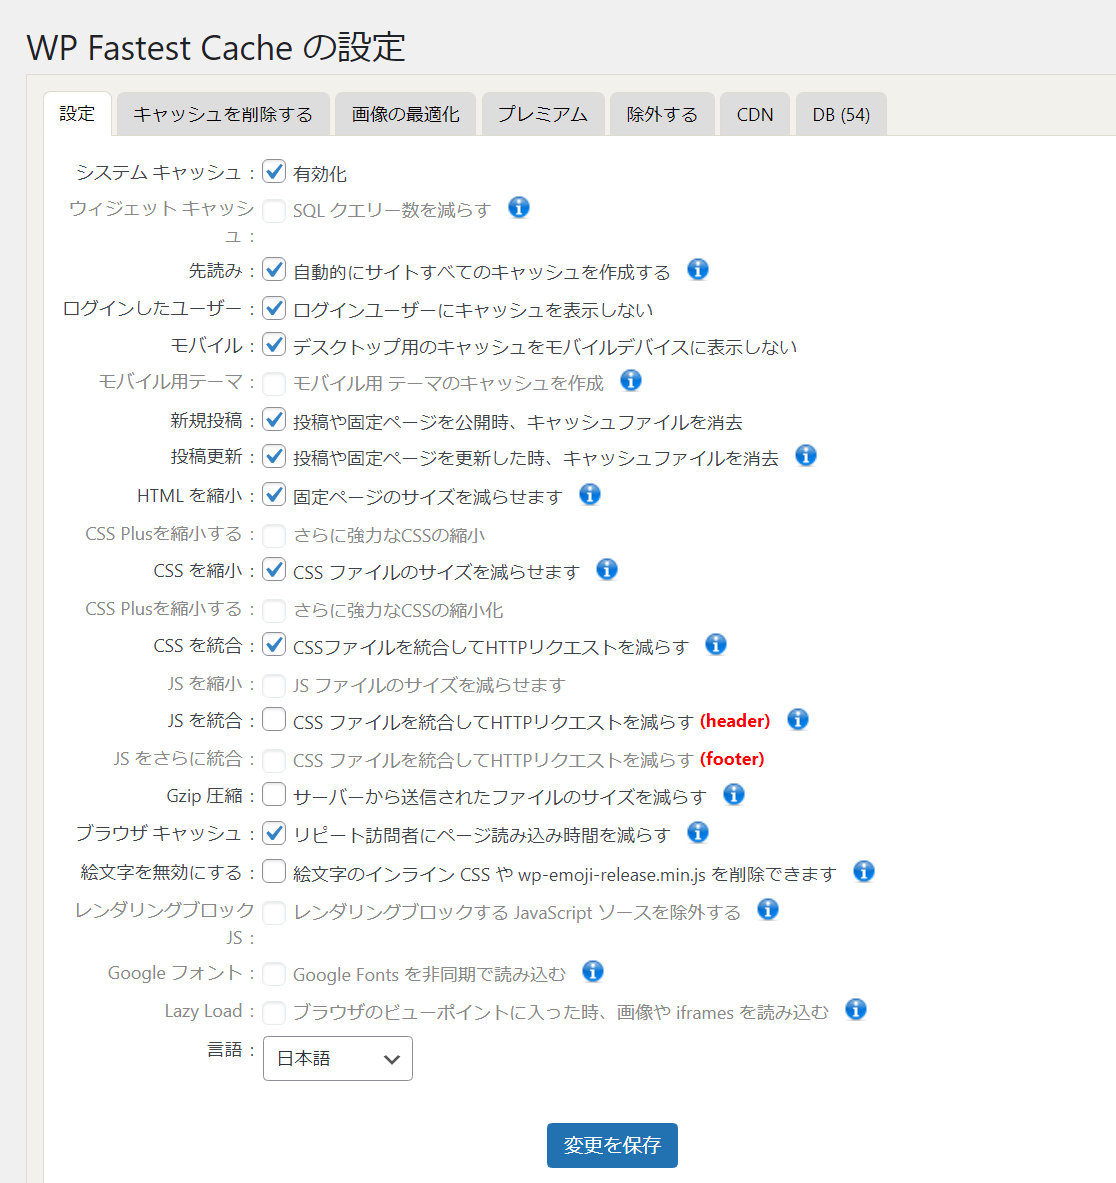Open info icon next to Lazy Load
The image size is (1116, 1183).
(x=856, y=1010)
